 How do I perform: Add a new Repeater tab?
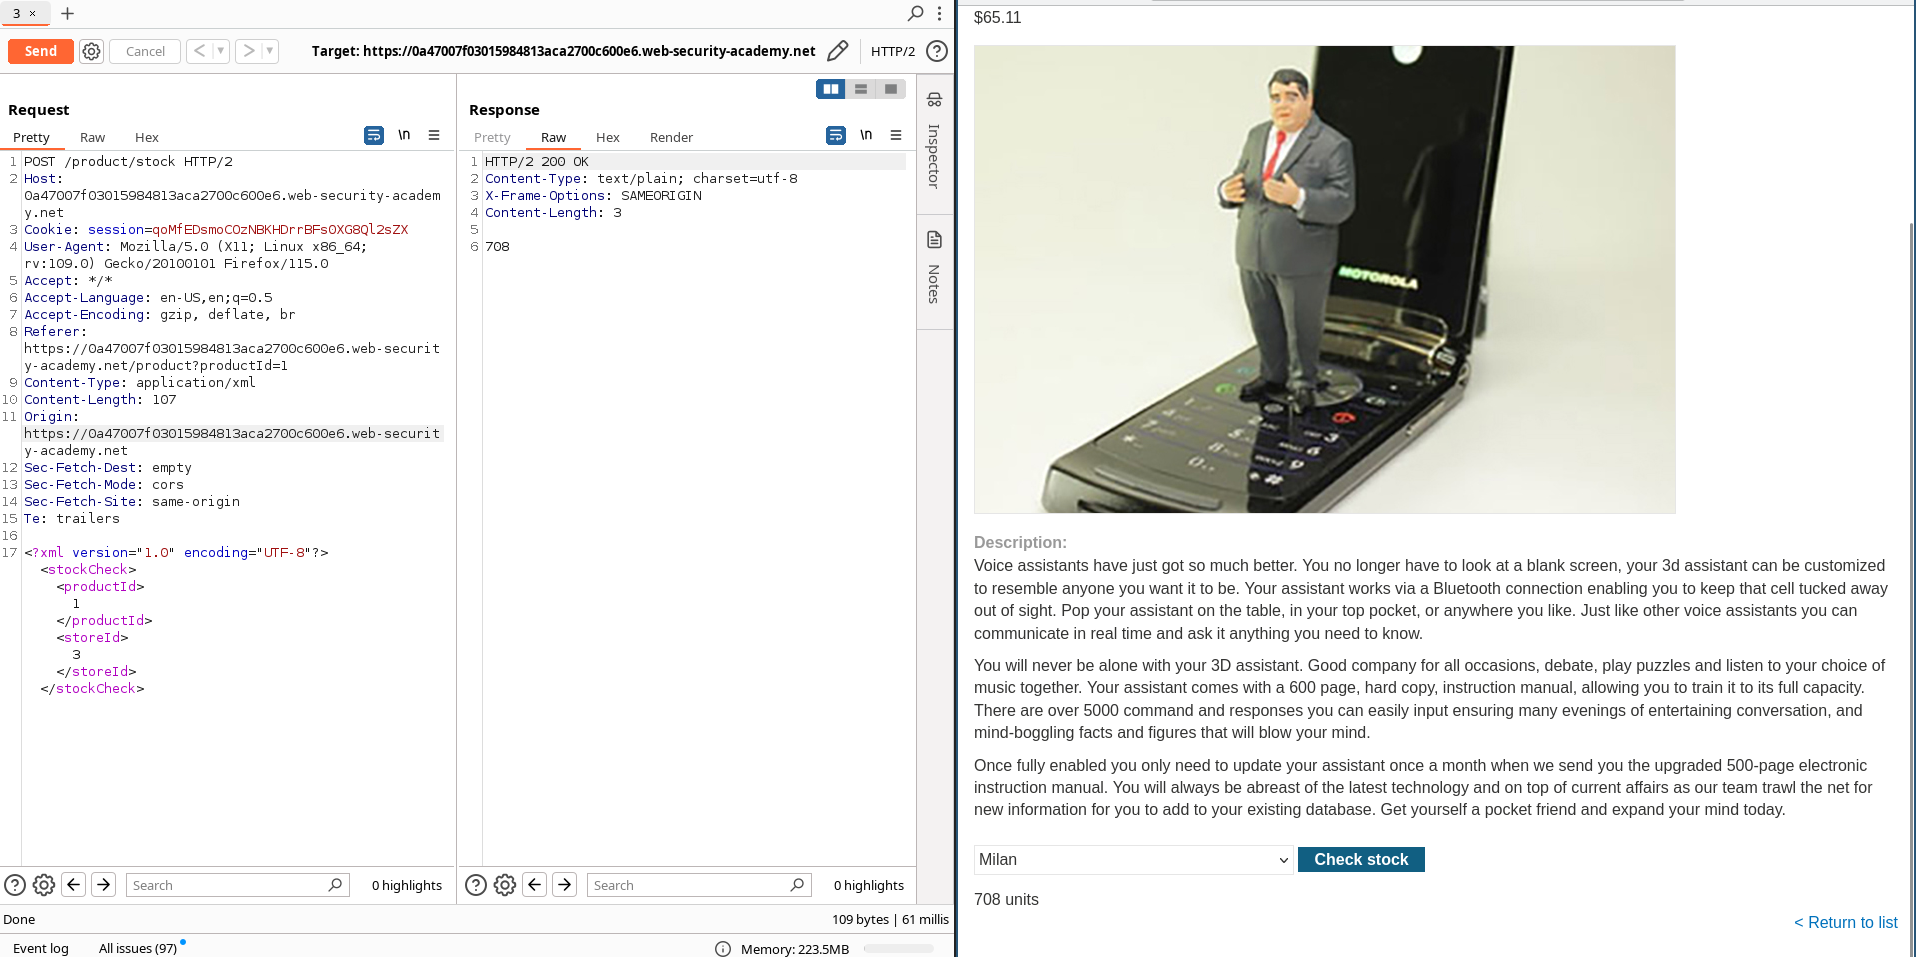pyautogui.click(x=67, y=13)
